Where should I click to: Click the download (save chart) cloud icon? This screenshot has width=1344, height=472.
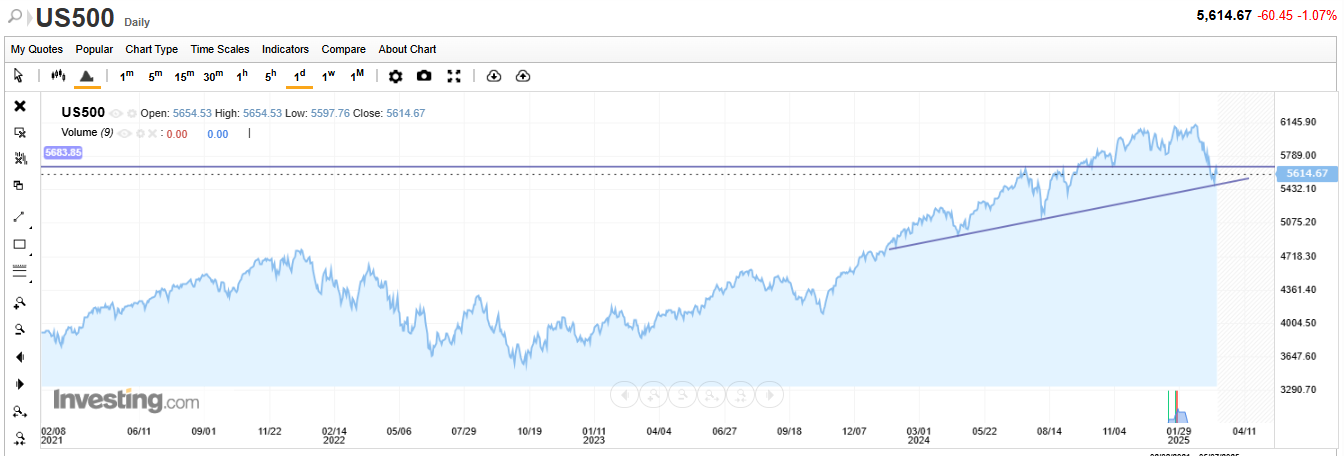493,76
